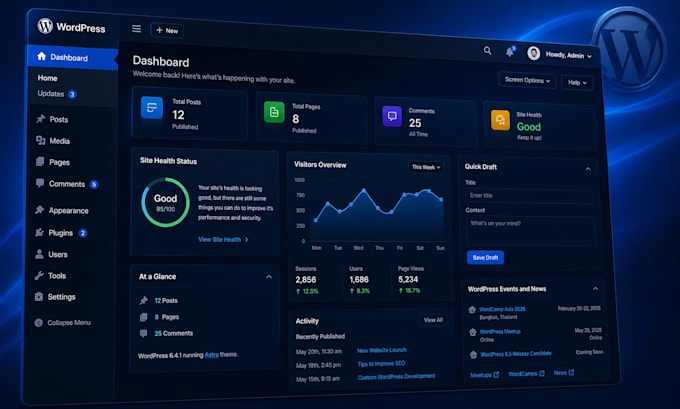The width and height of the screenshot is (680, 409).
Task: Click the Pages icon in sidebar
Action: pos(40,161)
